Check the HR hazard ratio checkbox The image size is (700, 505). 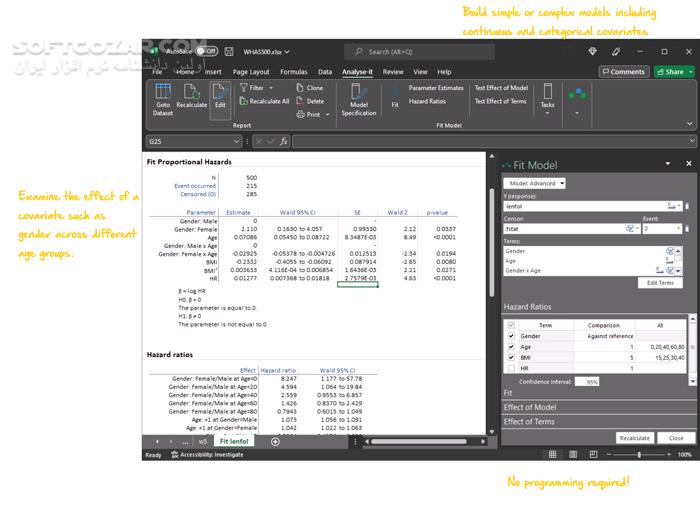click(511, 368)
